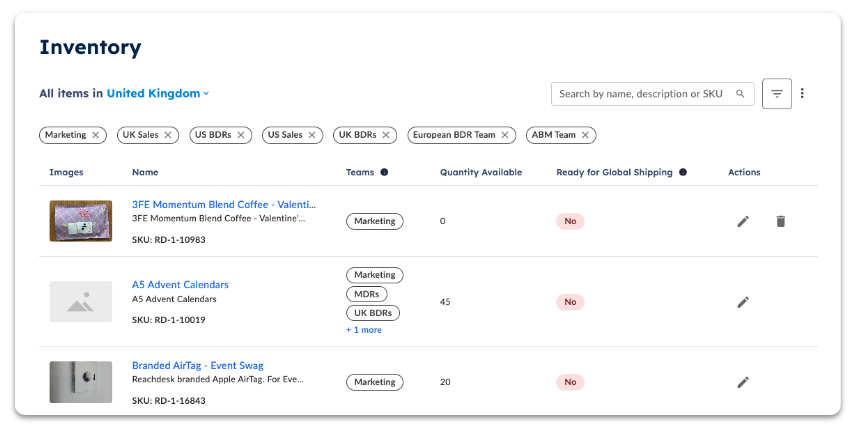Remove the European BDR Team filter
The width and height of the screenshot is (857, 431).
505,135
